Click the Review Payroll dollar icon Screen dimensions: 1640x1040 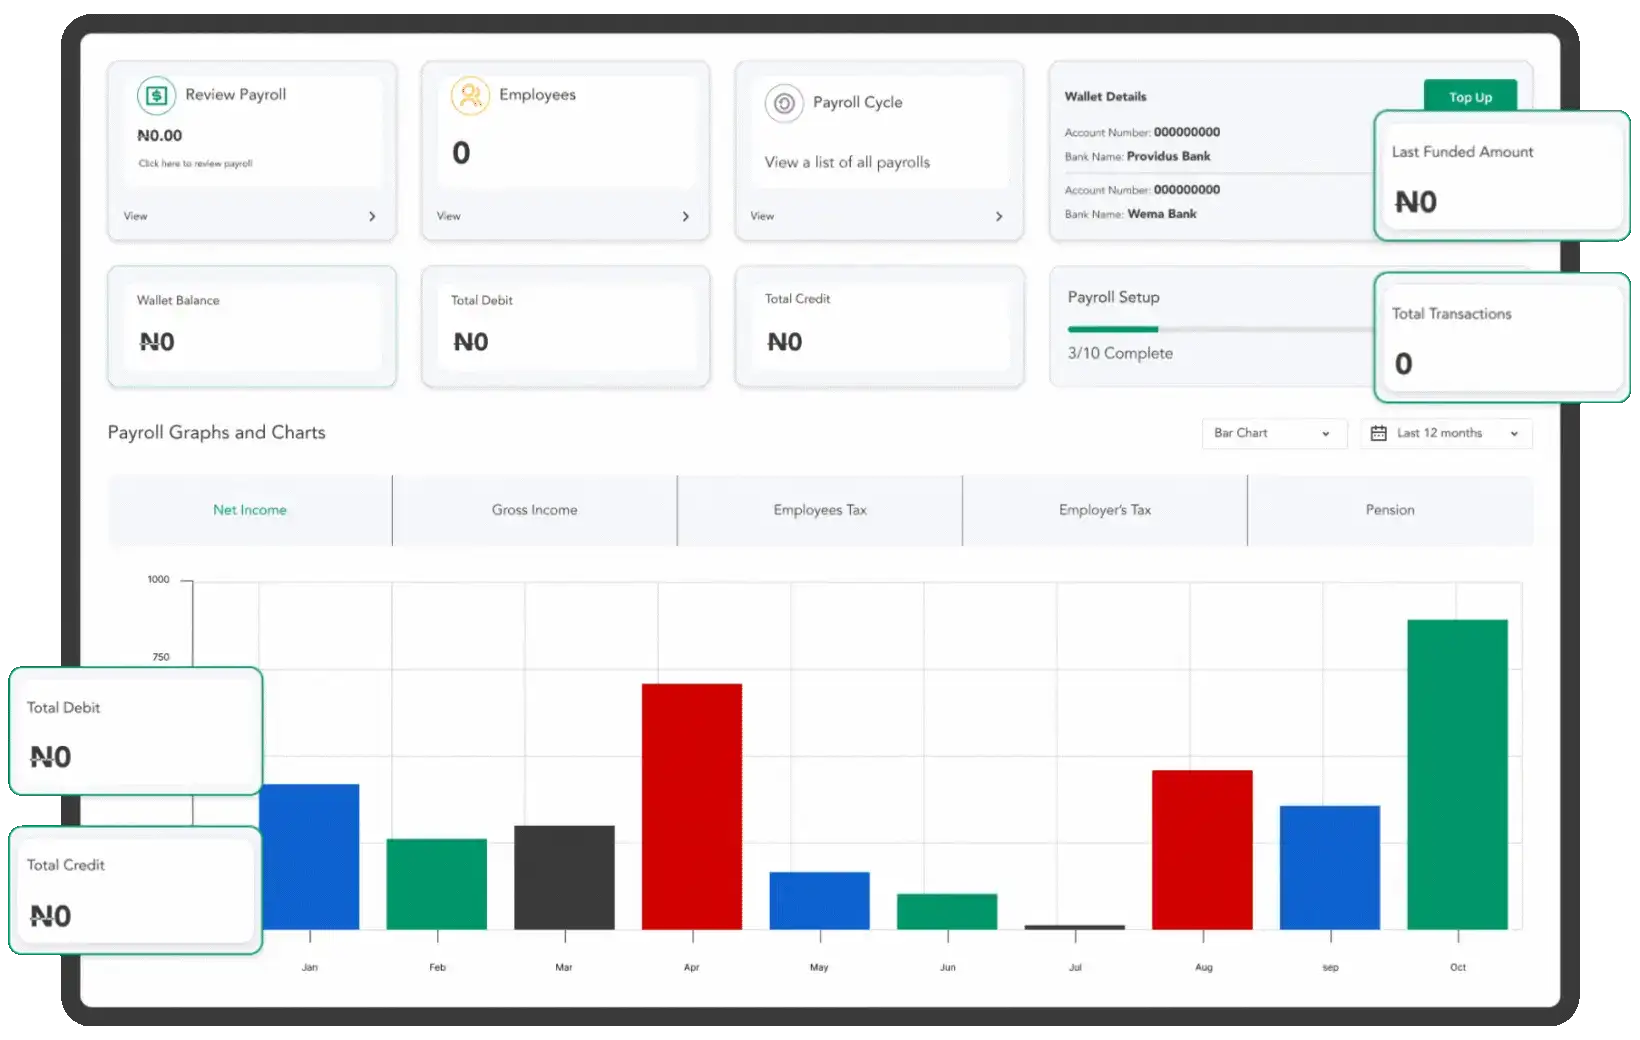[x=157, y=96]
